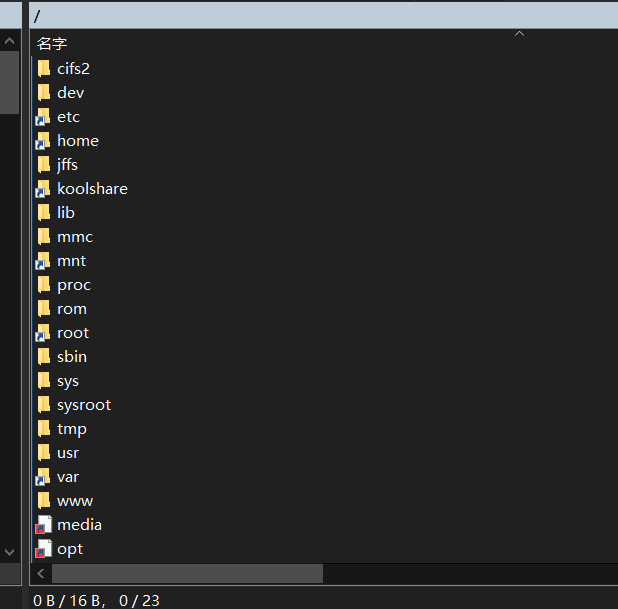
Task: Select the jffs folder name
Action: [67, 165]
